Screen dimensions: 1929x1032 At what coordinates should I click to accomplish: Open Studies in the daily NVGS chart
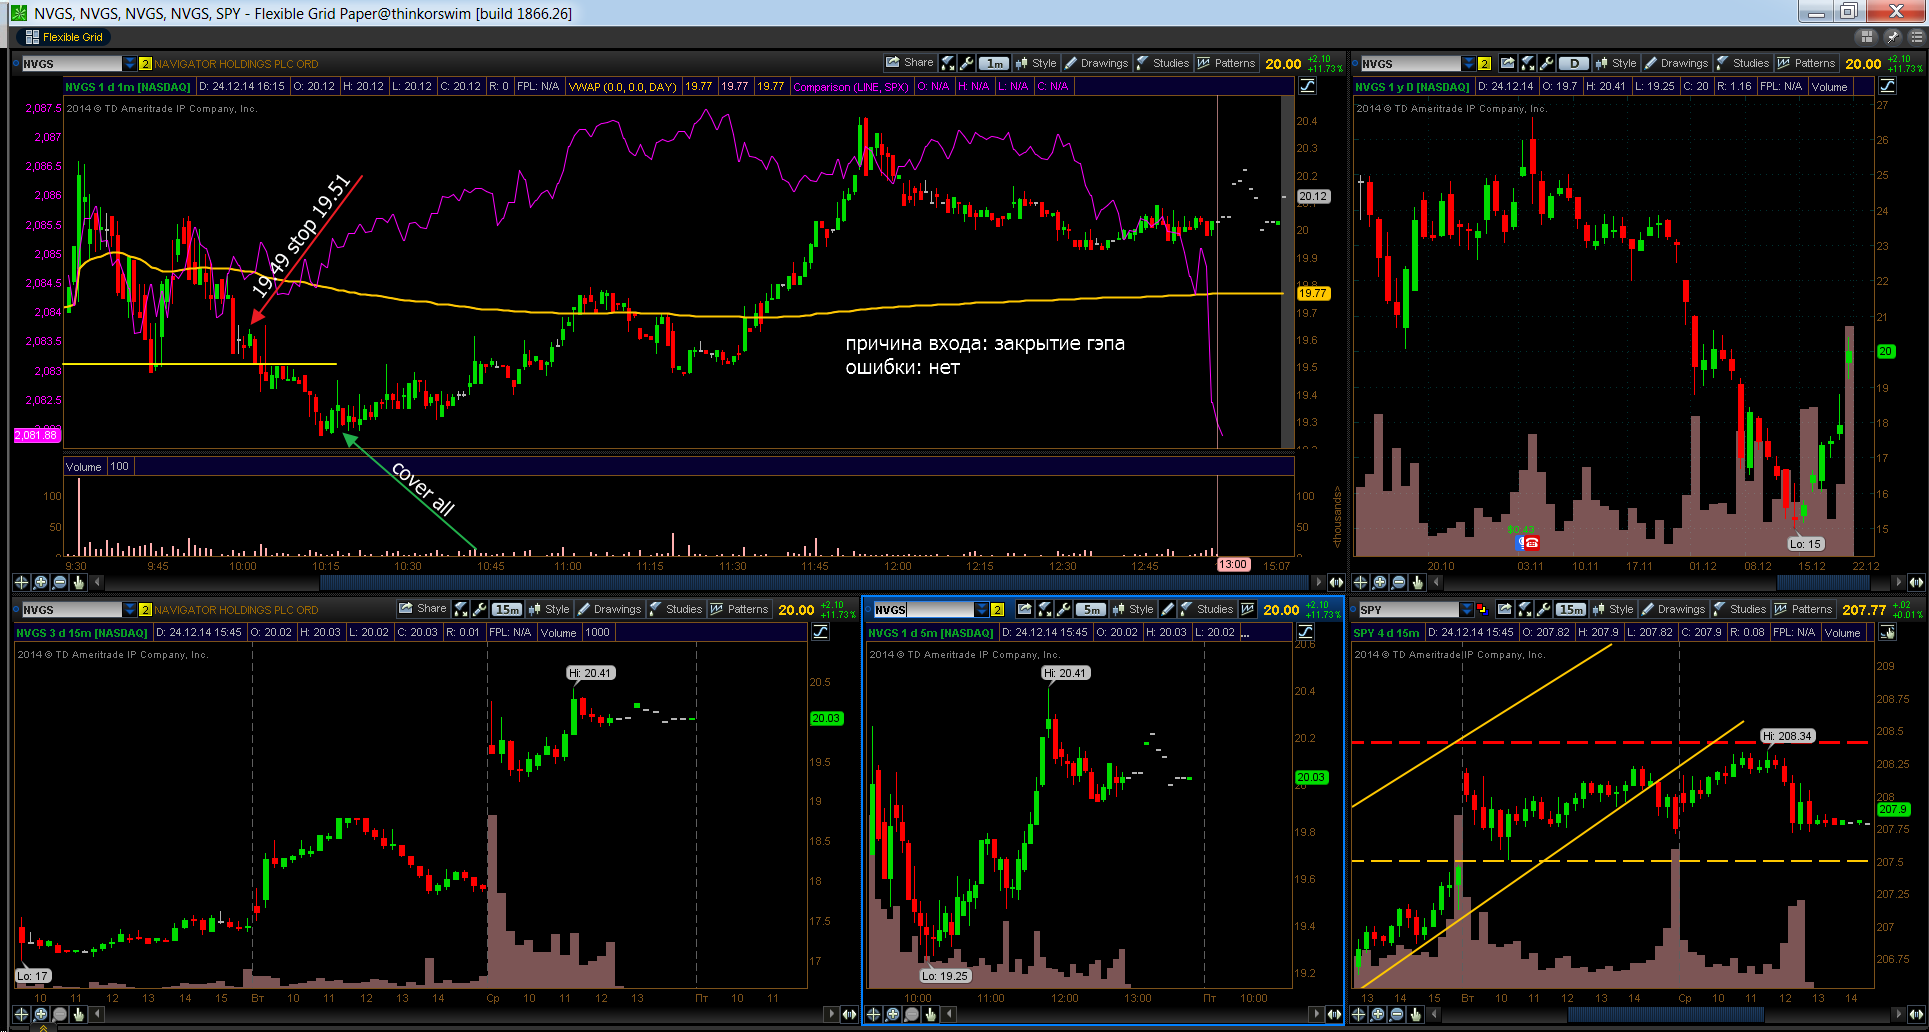pos(1743,63)
